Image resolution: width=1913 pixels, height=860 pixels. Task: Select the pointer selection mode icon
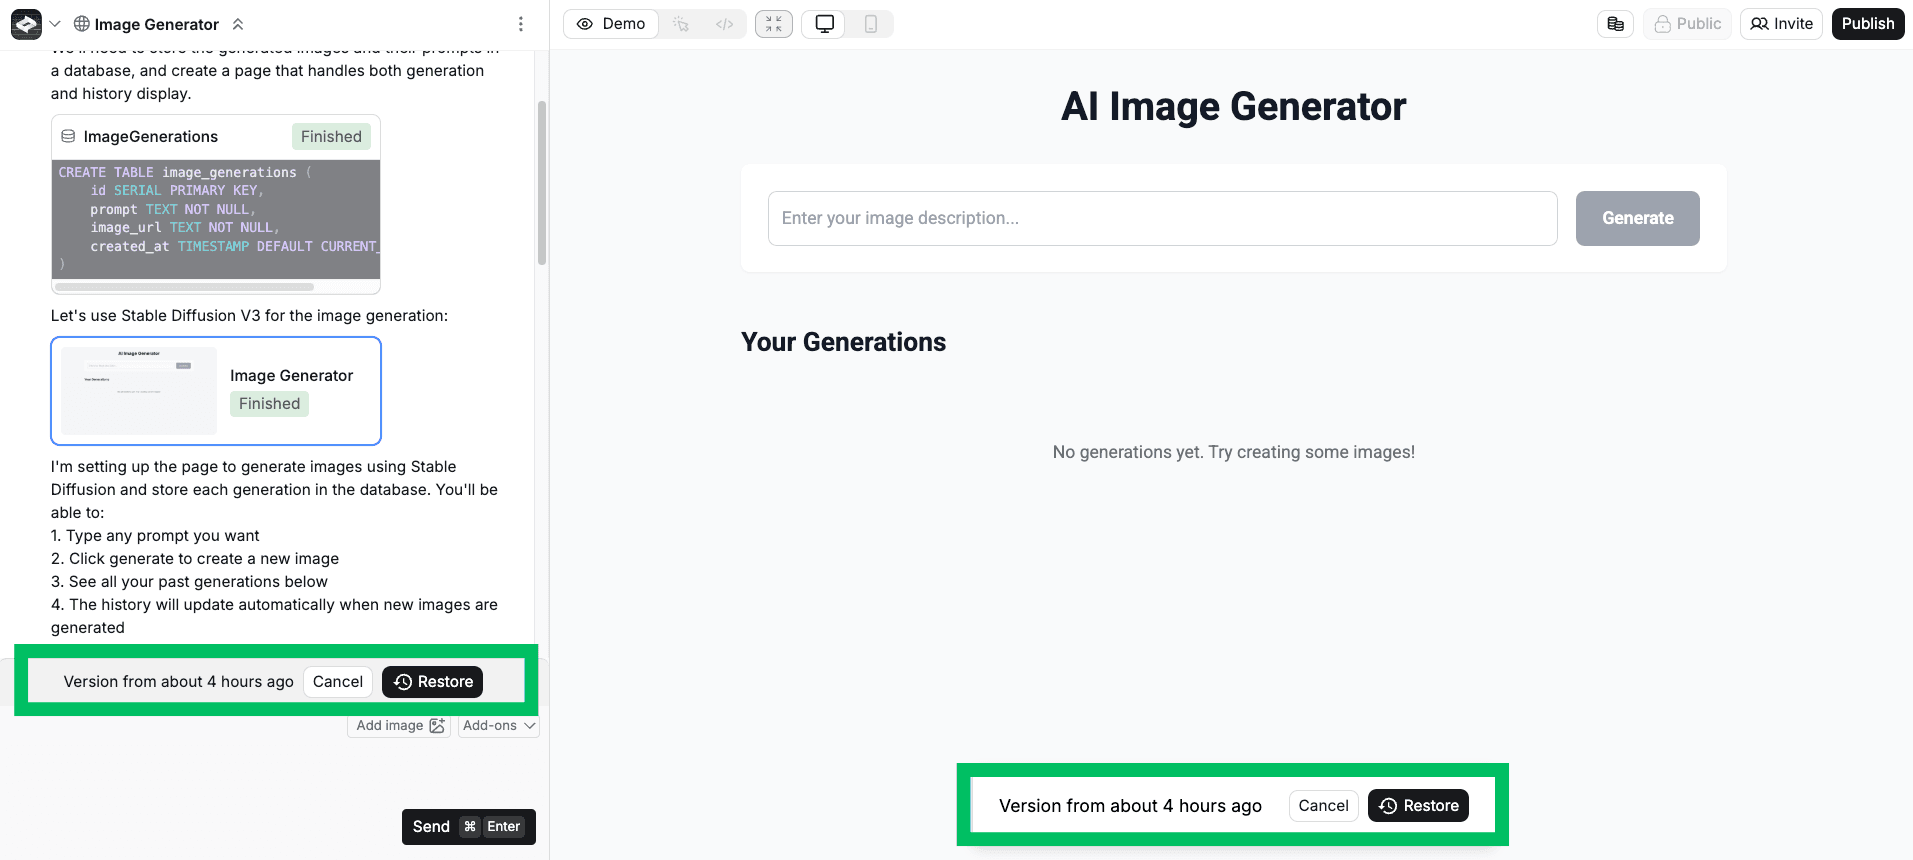681,24
